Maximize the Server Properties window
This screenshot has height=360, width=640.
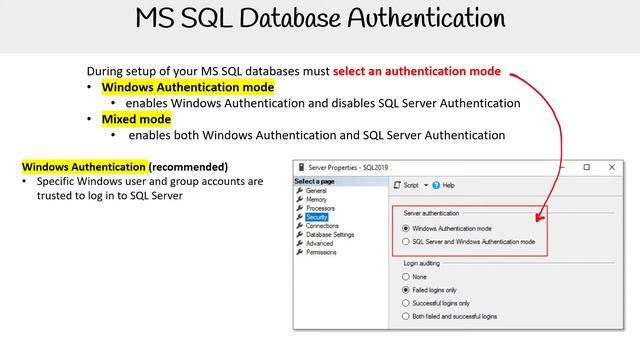click(587, 167)
